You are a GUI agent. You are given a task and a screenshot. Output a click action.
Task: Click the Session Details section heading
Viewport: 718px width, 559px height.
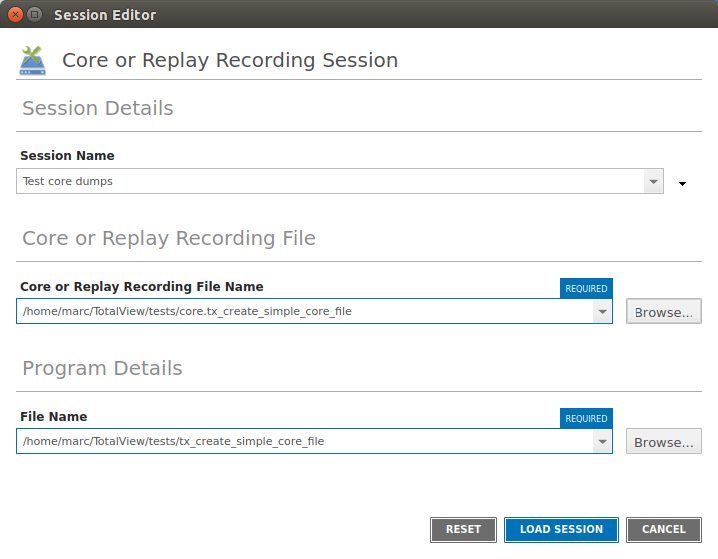pos(98,108)
